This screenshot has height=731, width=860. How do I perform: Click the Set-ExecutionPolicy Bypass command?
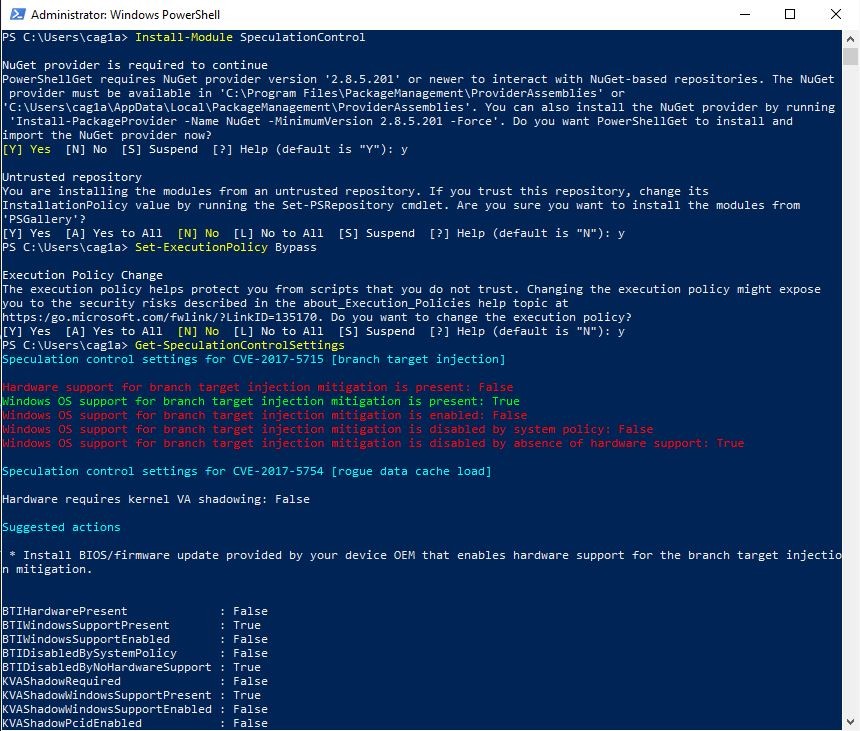click(225, 247)
